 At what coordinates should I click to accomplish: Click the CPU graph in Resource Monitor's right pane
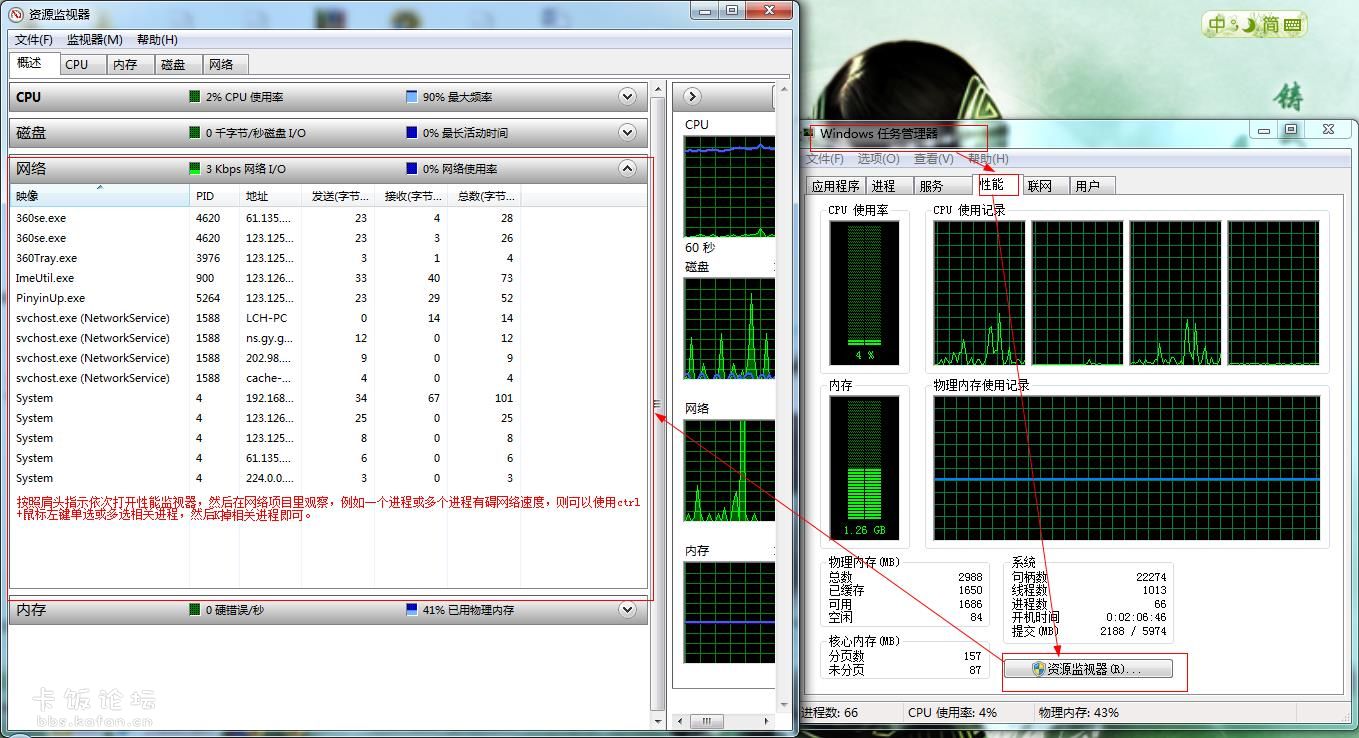pos(729,186)
